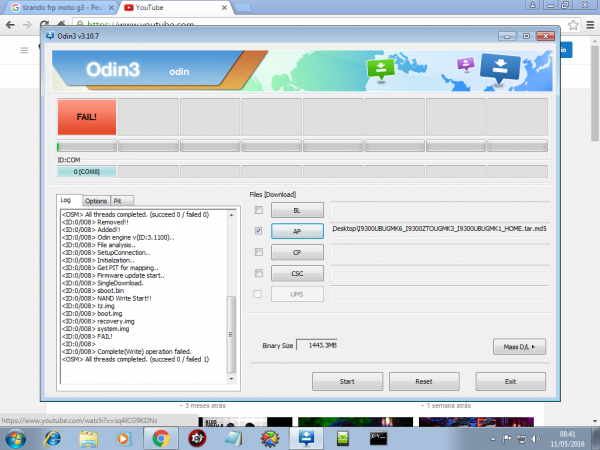
Task: Switch to 'tirando frp moto g3' tab
Action: (x=62, y=8)
